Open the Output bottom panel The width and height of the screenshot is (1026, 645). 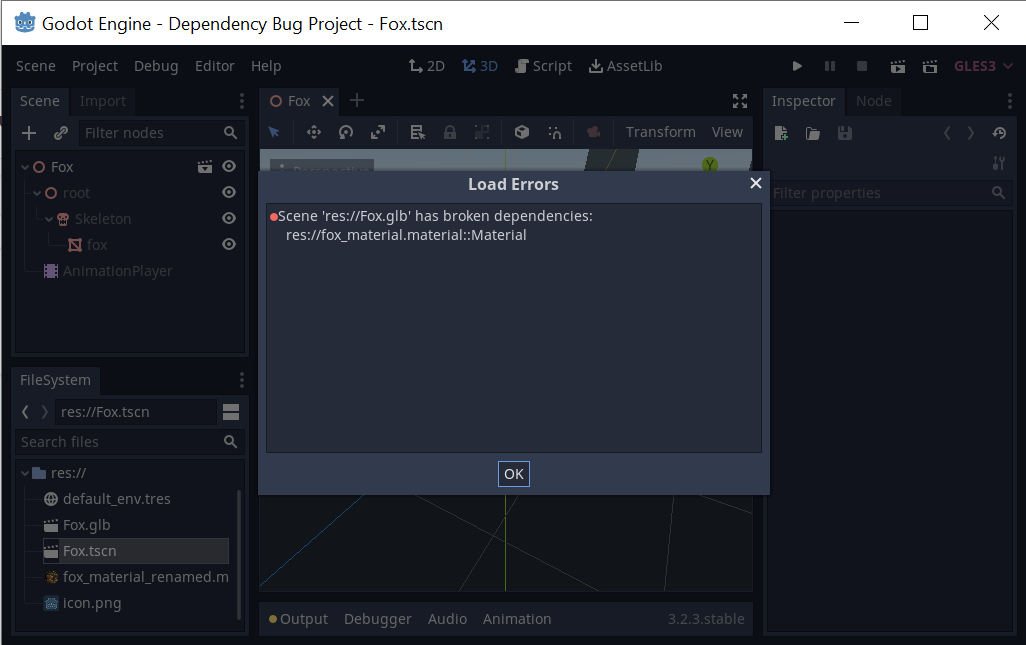[x=298, y=619]
